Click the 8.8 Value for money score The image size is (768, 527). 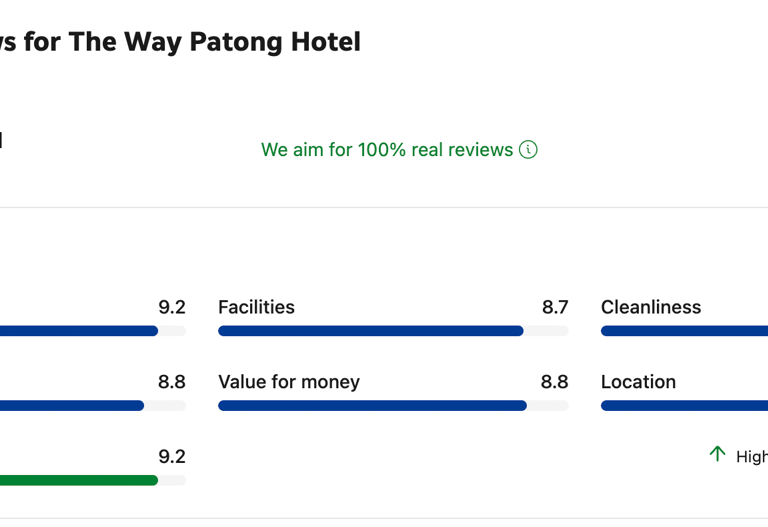pyautogui.click(x=554, y=382)
